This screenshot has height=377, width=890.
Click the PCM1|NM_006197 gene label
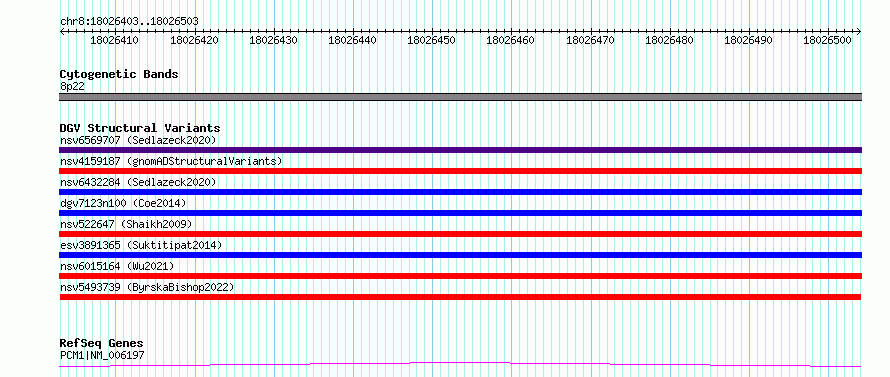coord(102,355)
